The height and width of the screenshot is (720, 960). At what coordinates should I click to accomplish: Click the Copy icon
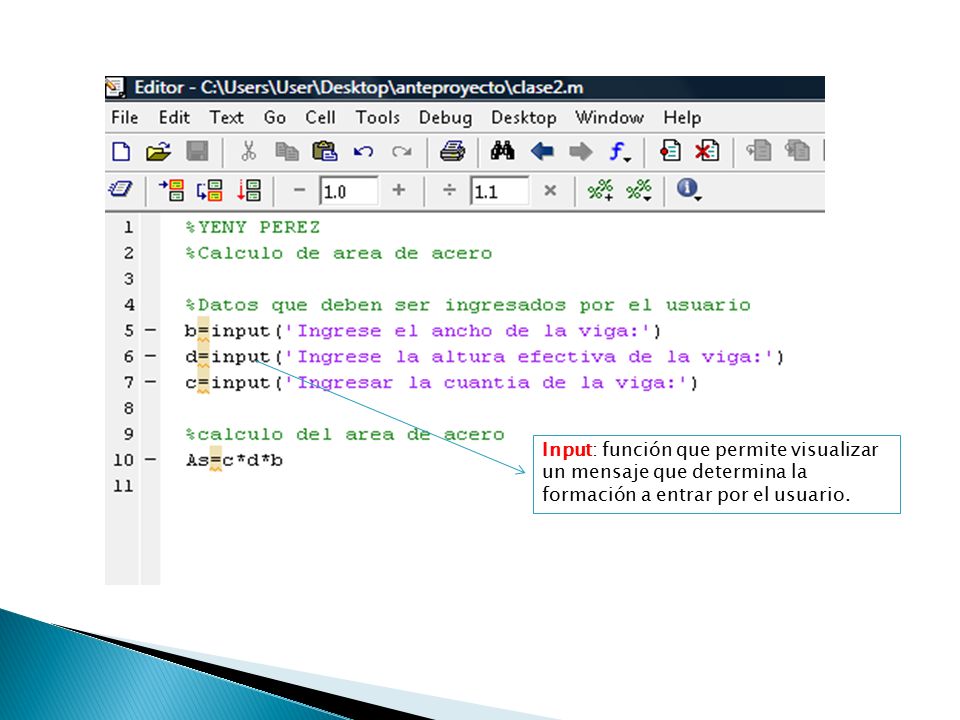[x=287, y=151]
